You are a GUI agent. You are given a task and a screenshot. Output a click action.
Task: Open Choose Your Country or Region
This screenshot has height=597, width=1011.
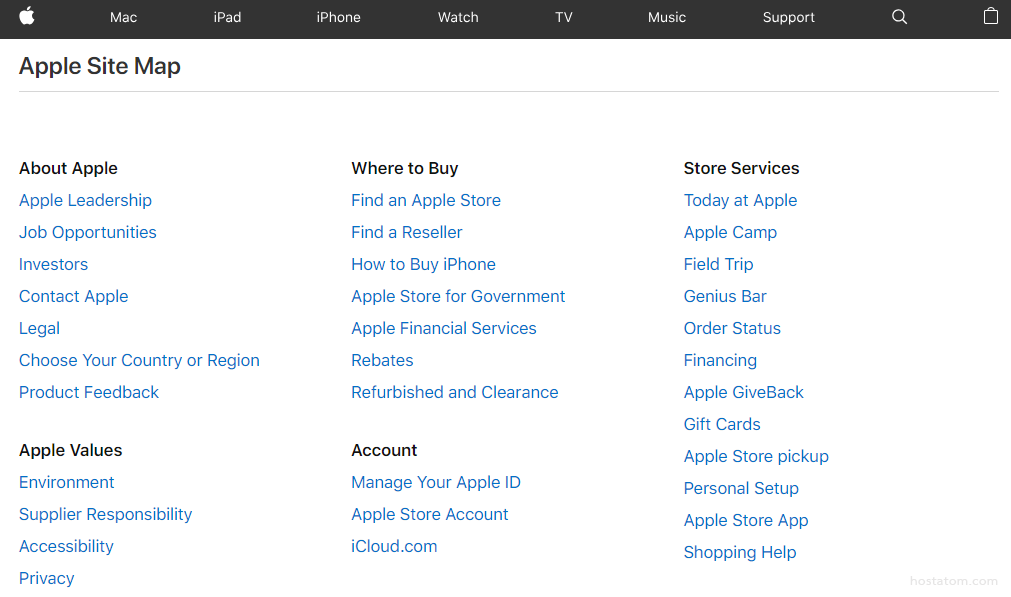point(139,360)
